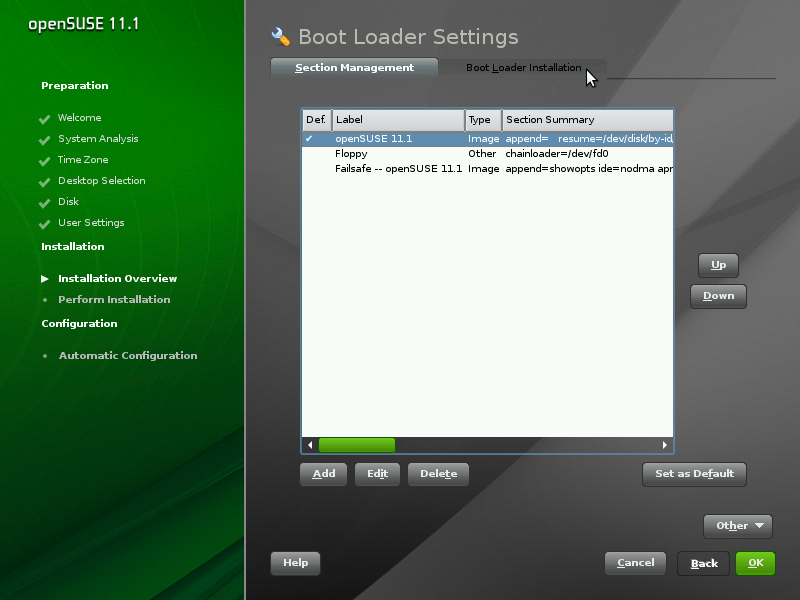The height and width of the screenshot is (600, 800).
Task: Go Back to the previous screen
Action: [704, 564]
